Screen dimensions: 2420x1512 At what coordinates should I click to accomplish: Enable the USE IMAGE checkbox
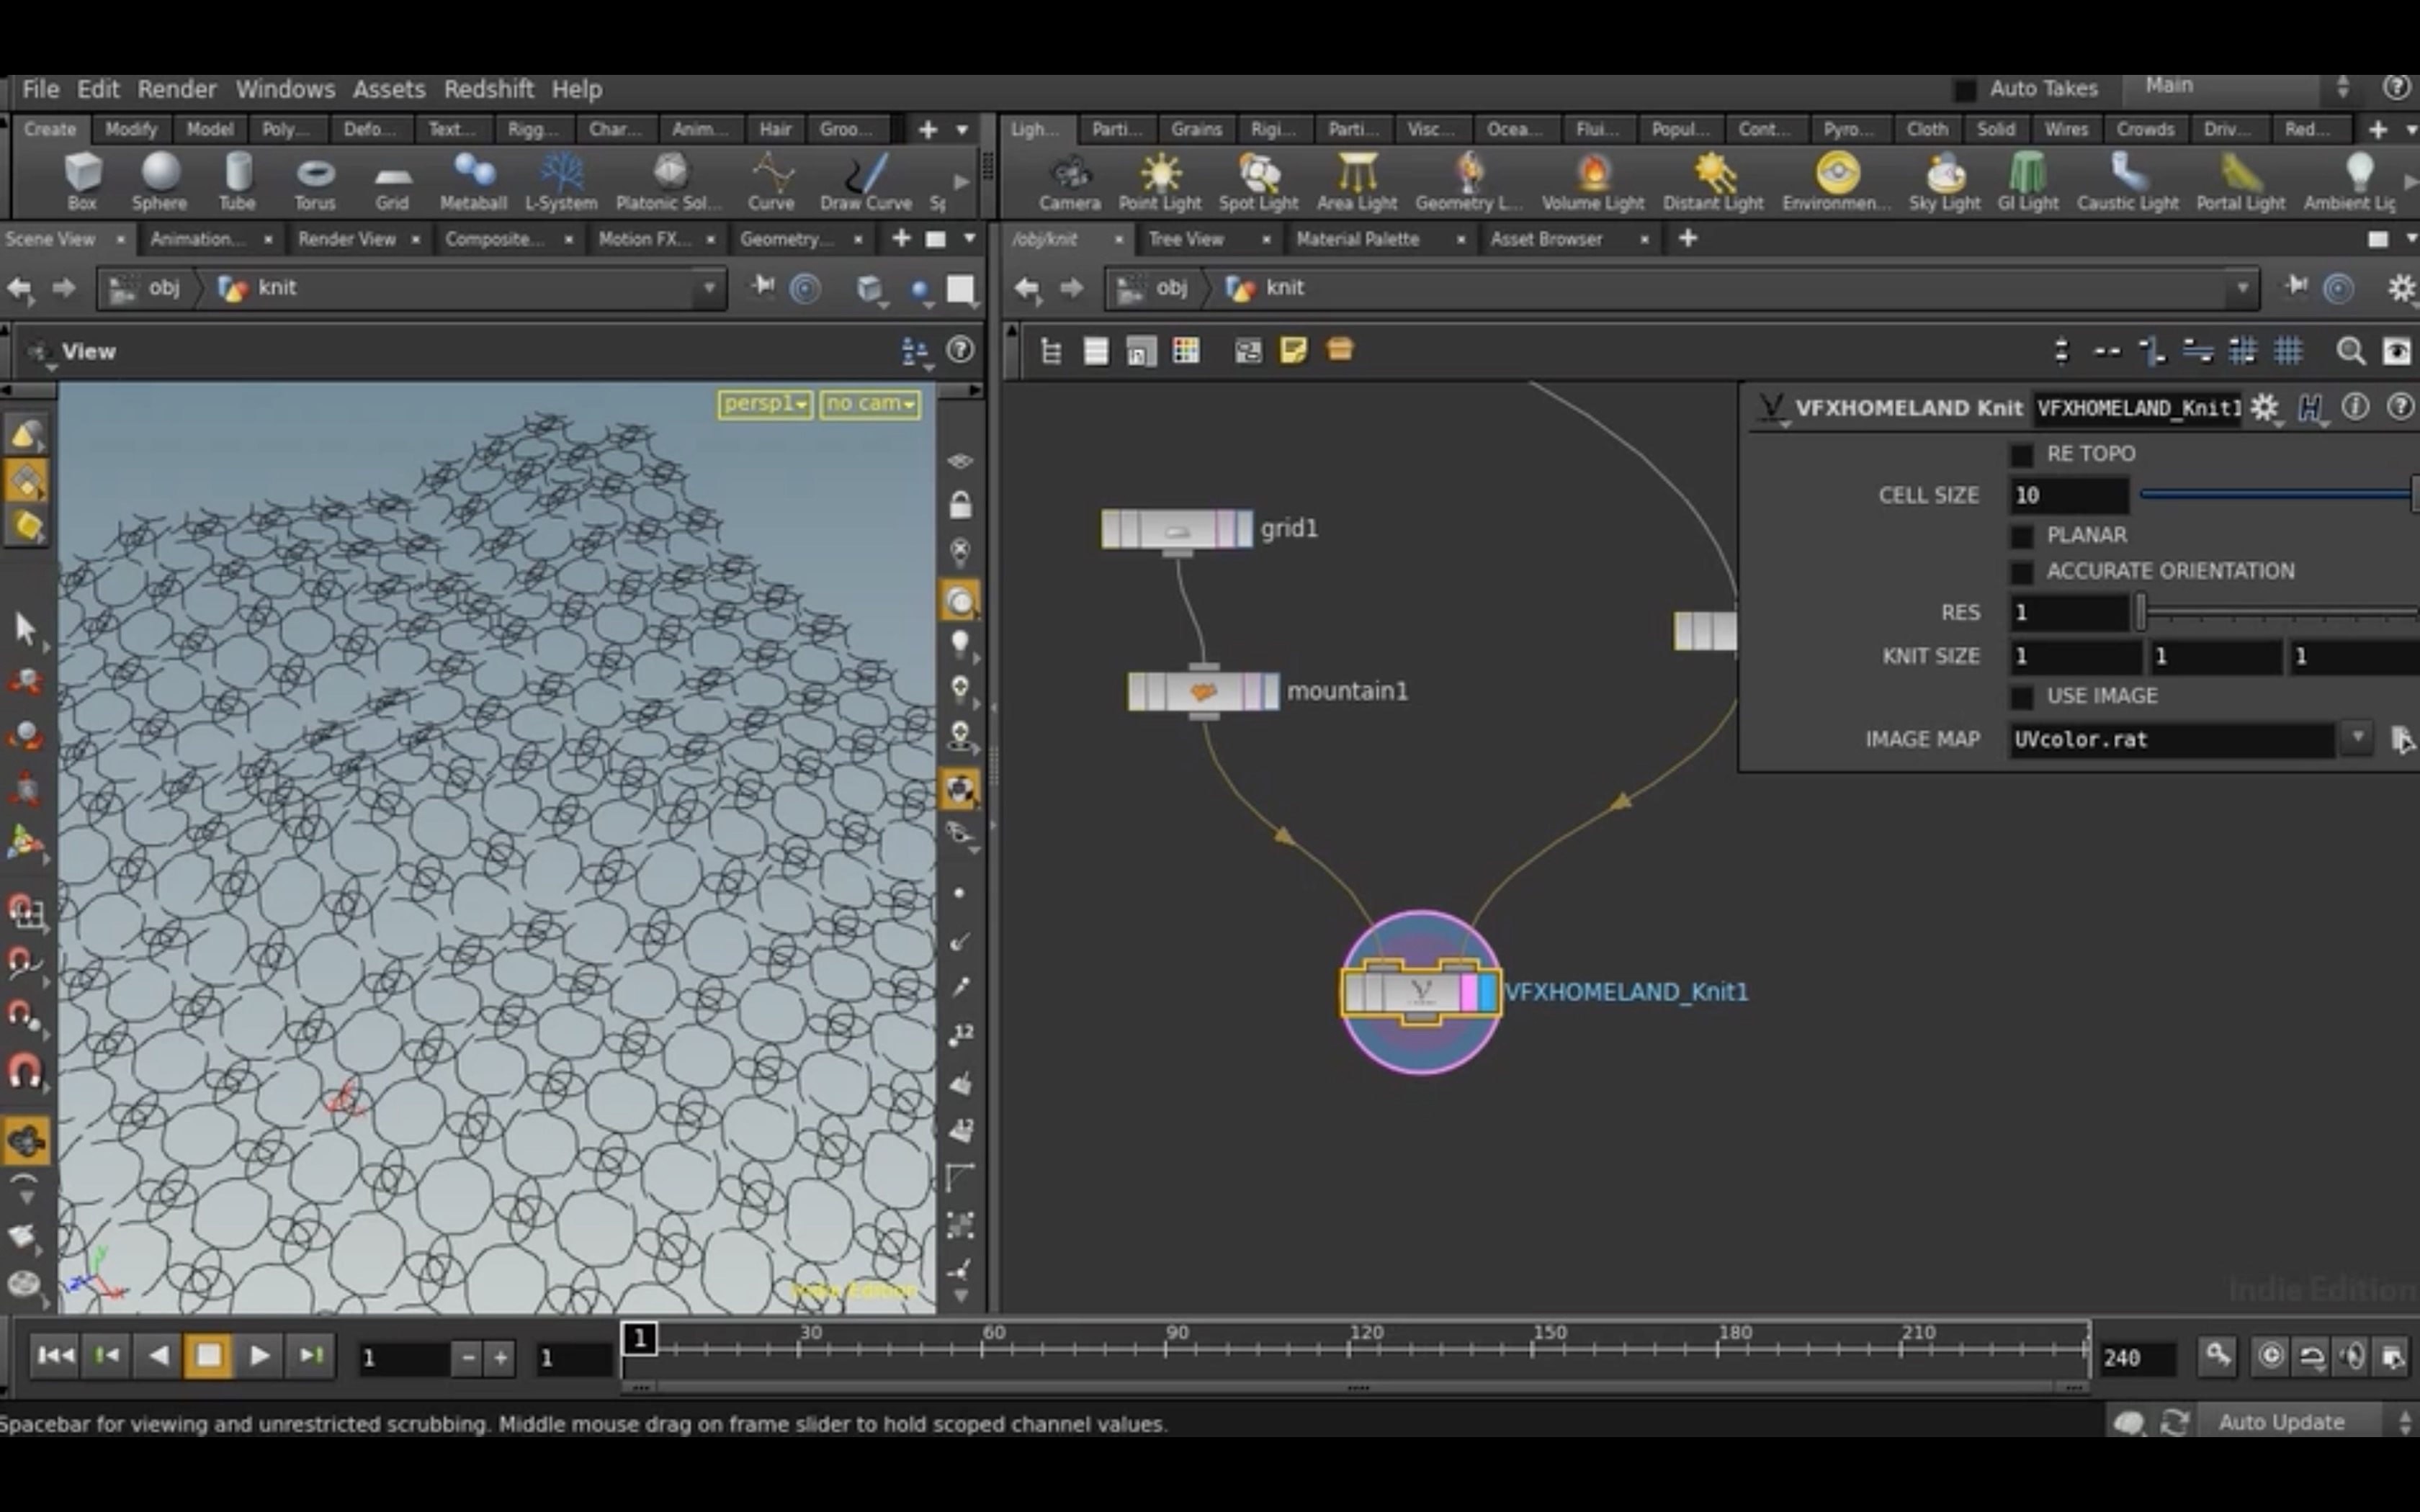click(2022, 697)
